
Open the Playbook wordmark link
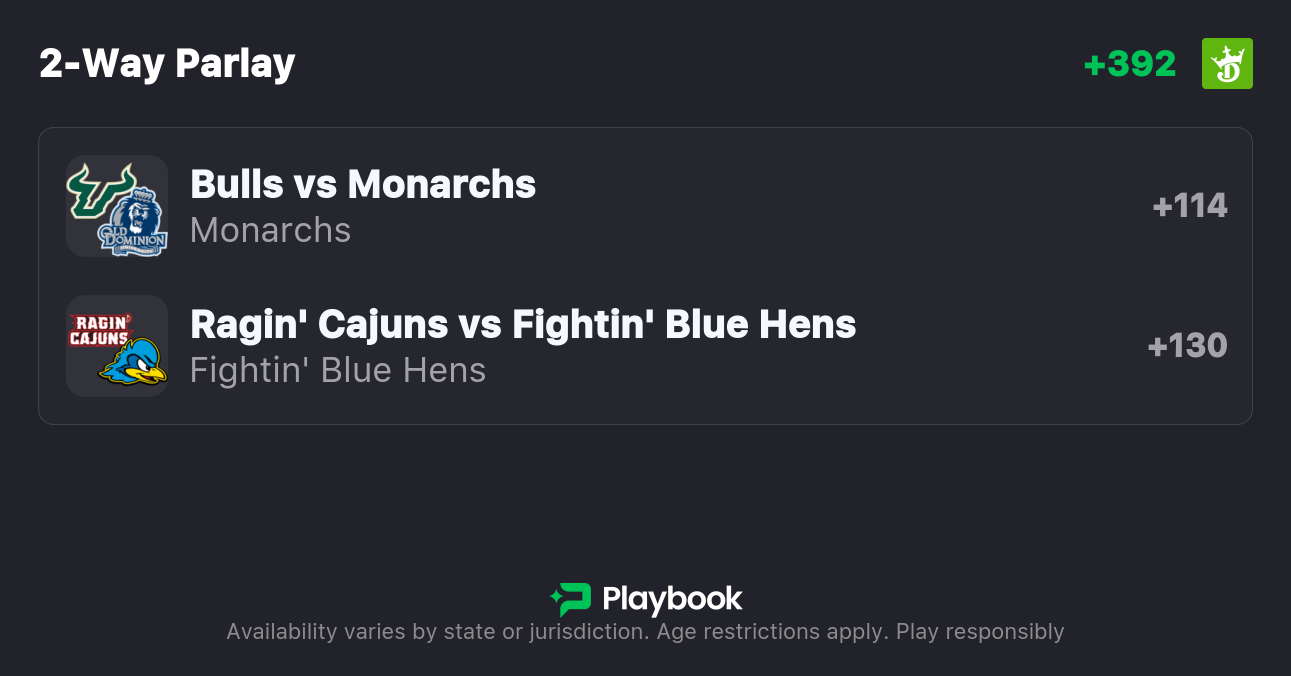(x=672, y=599)
